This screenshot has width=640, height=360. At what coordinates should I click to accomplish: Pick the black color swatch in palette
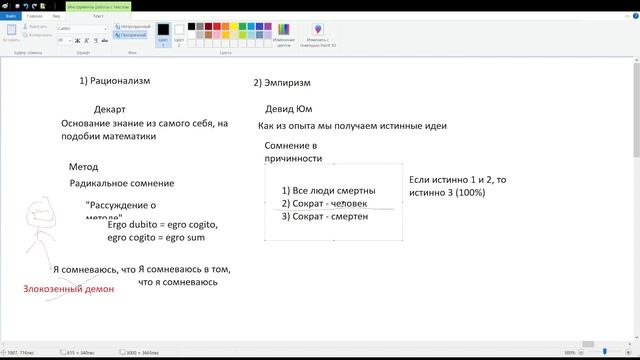pos(191,27)
